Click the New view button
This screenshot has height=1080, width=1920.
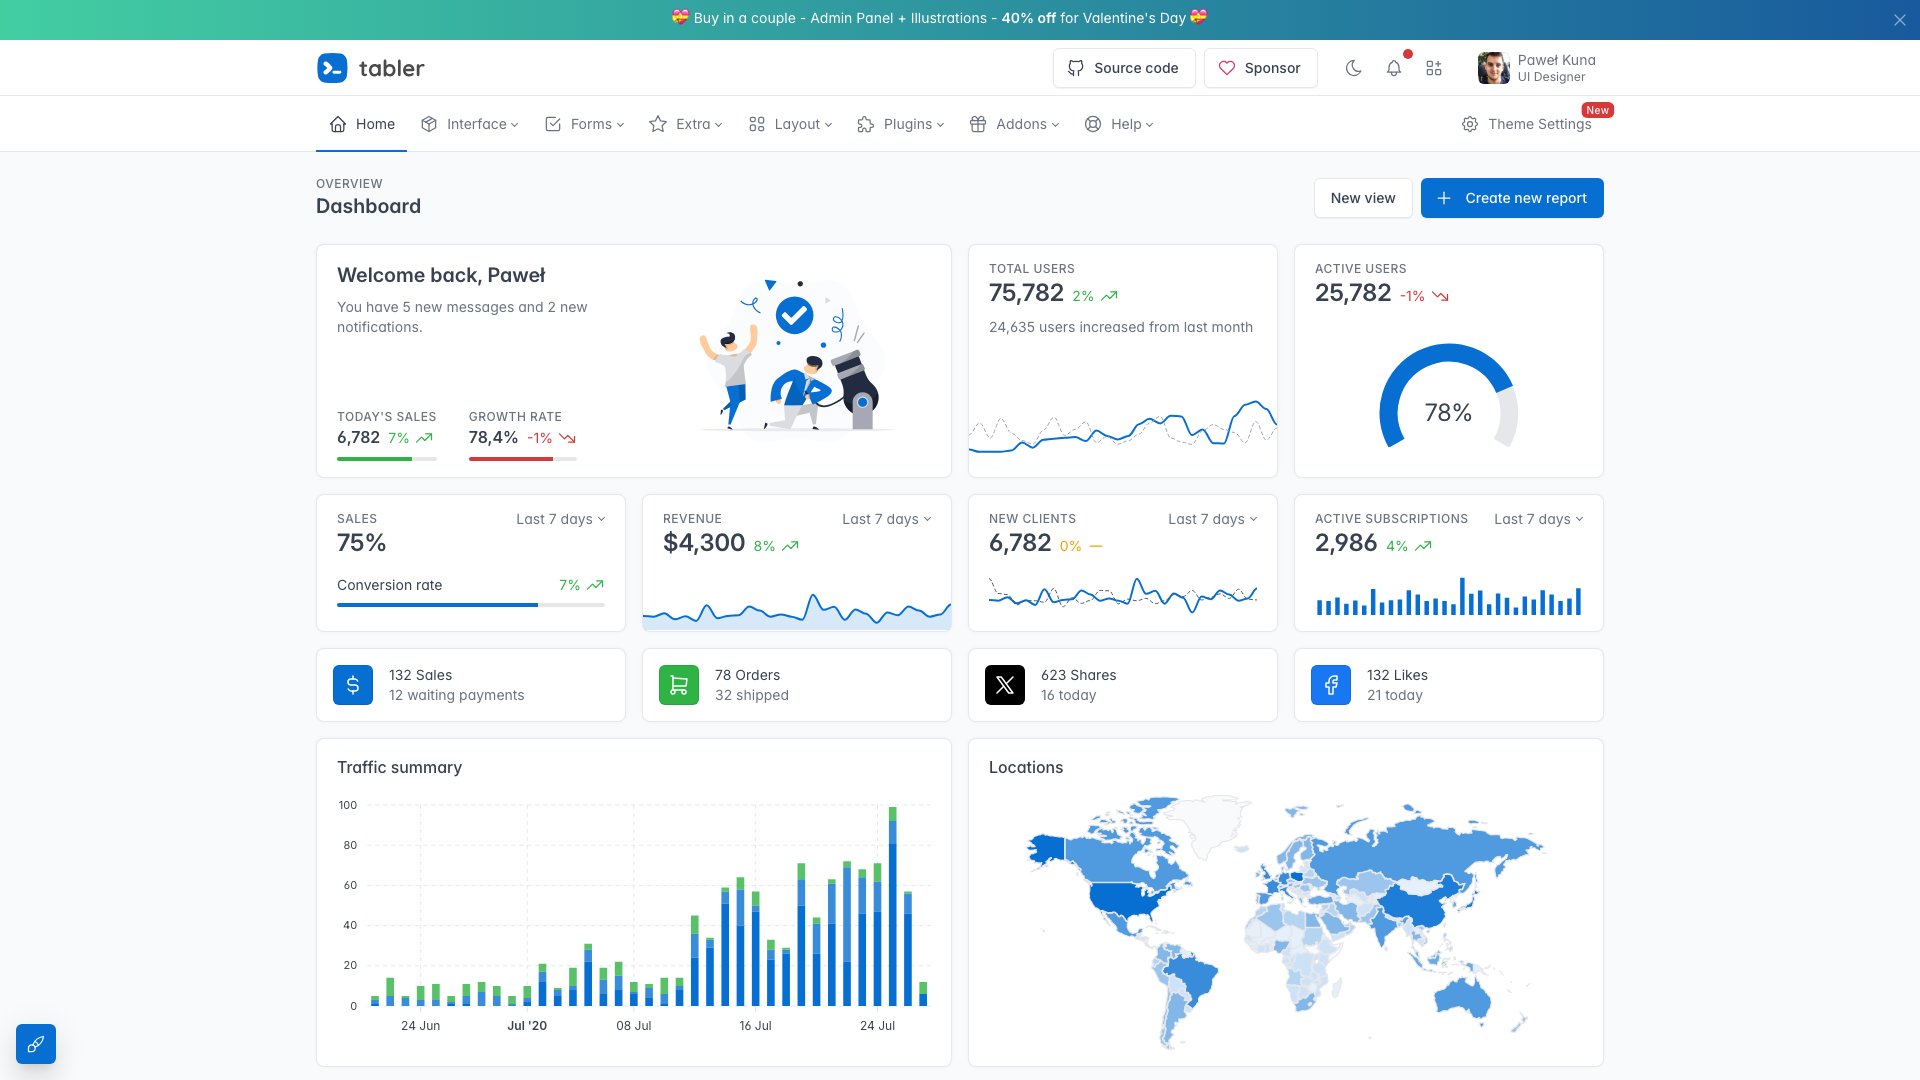pos(1362,198)
